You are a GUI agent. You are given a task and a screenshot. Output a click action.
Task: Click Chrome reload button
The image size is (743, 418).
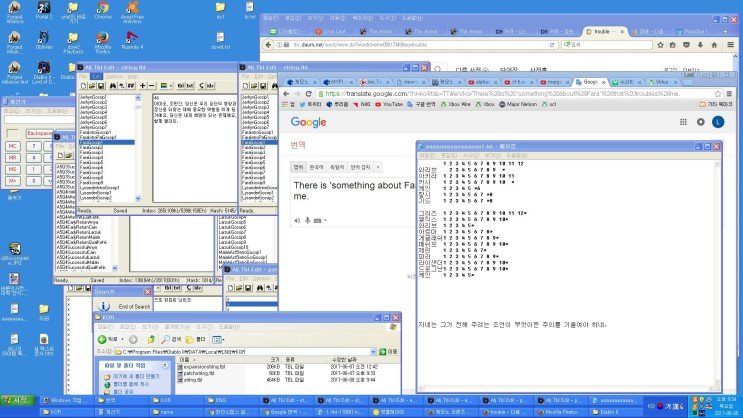pyautogui.click(x=308, y=94)
